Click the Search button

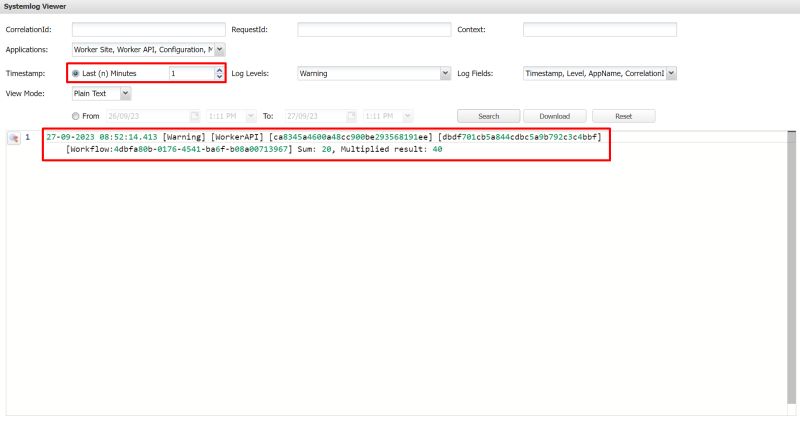(x=489, y=116)
